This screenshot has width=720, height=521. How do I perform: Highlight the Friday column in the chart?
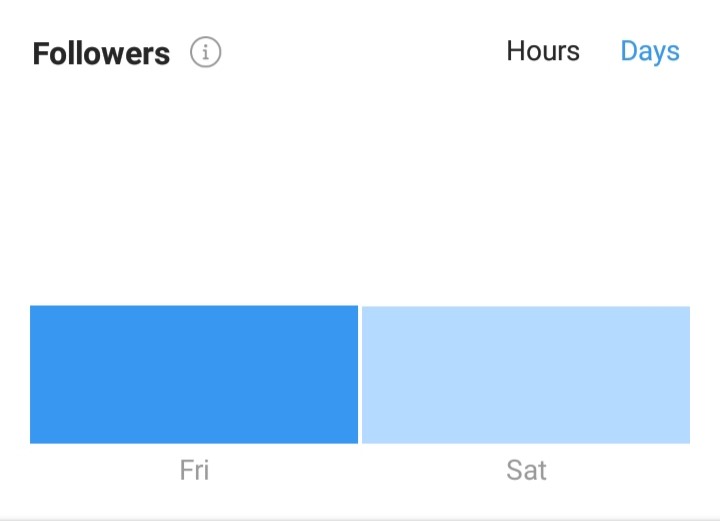[194, 375]
